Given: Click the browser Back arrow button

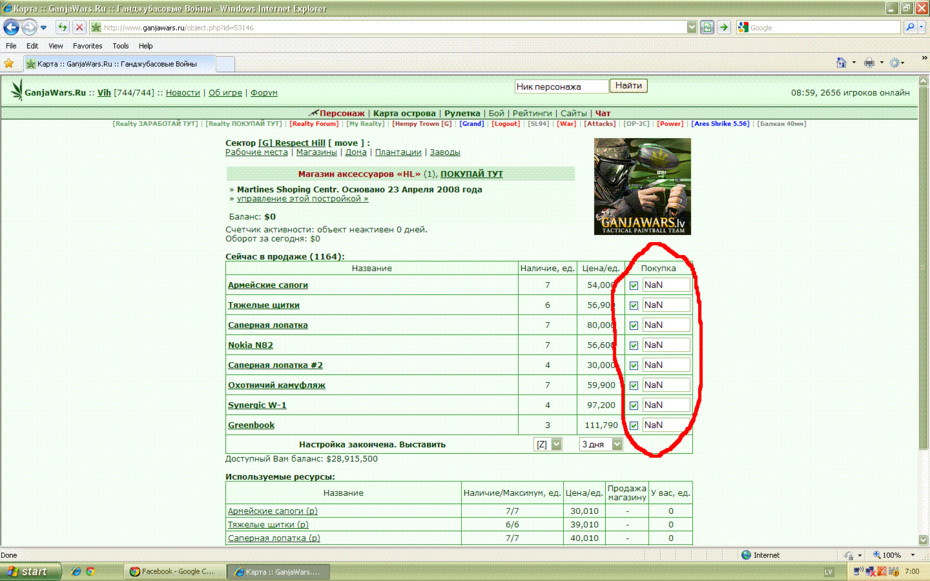Looking at the screenshot, I should point(11,27).
